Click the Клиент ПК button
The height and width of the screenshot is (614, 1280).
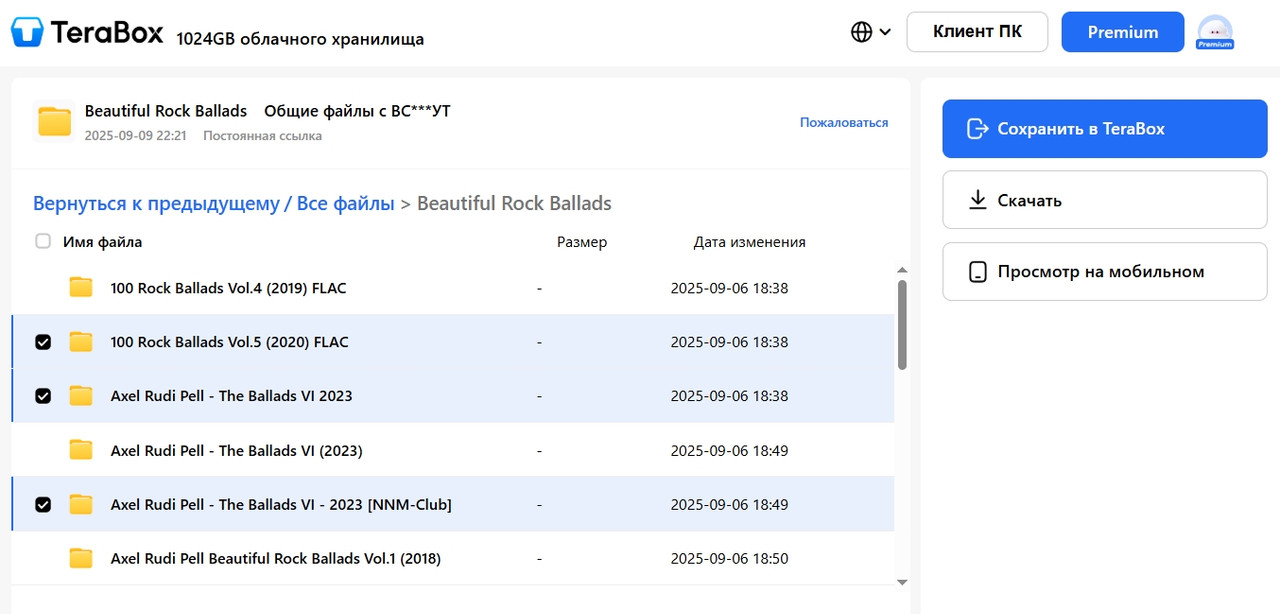pos(977,32)
